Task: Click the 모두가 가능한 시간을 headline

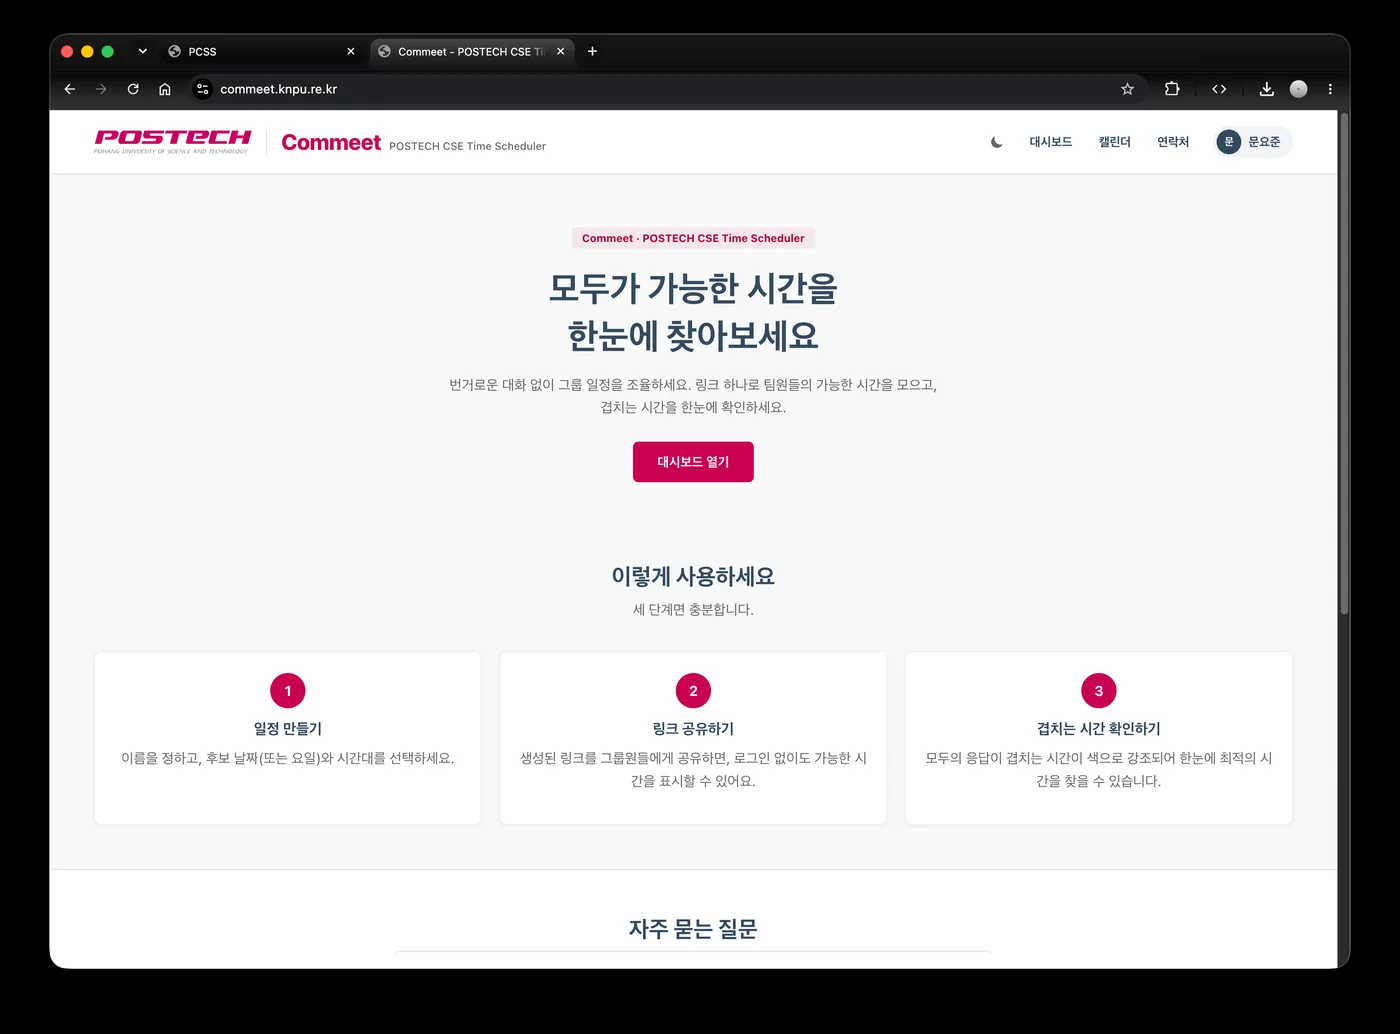Action: (693, 288)
